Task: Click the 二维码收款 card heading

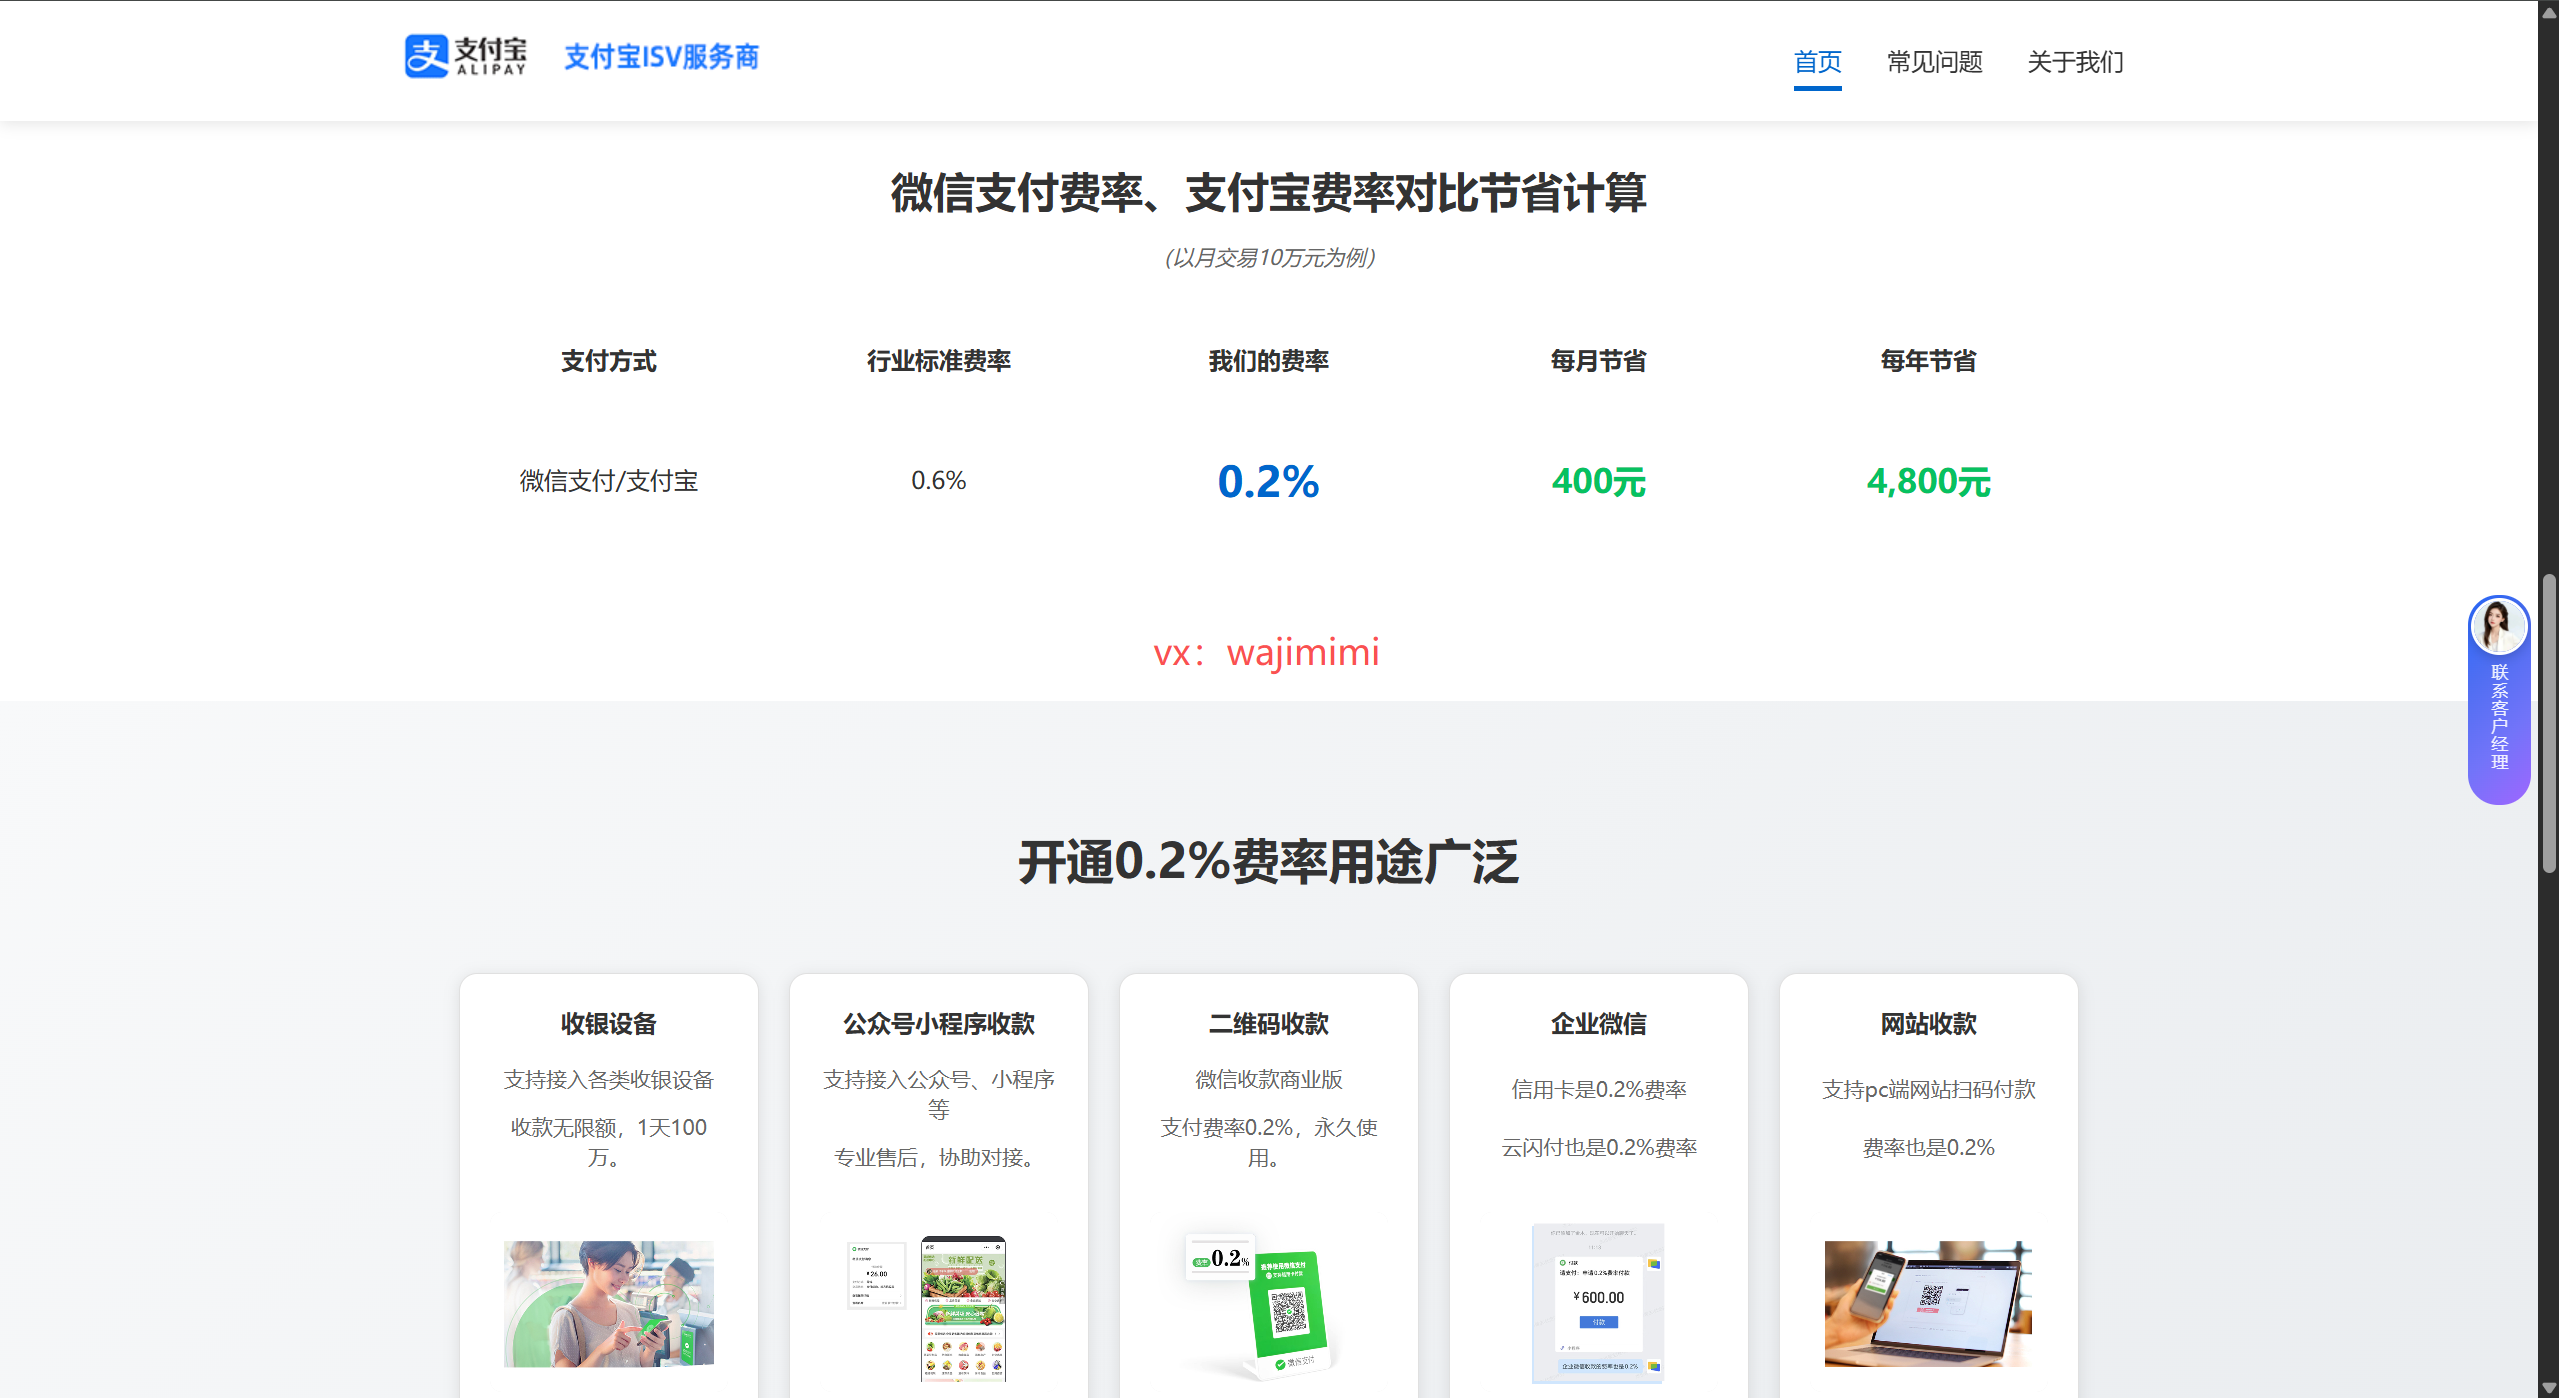Action: click(x=1268, y=1024)
